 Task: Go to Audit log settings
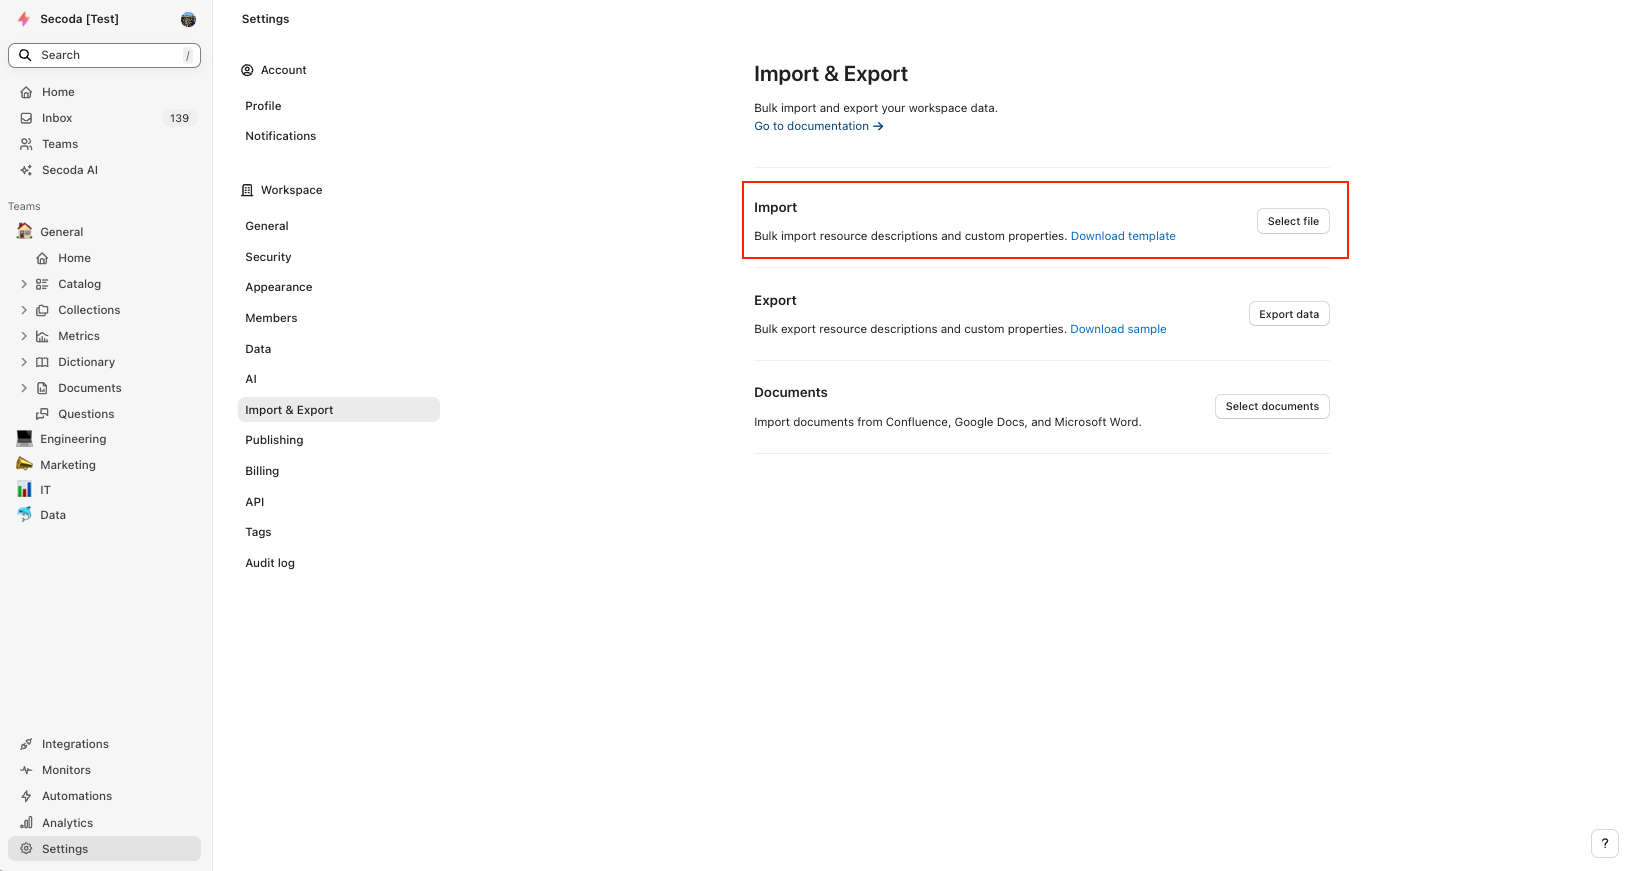point(270,563)
